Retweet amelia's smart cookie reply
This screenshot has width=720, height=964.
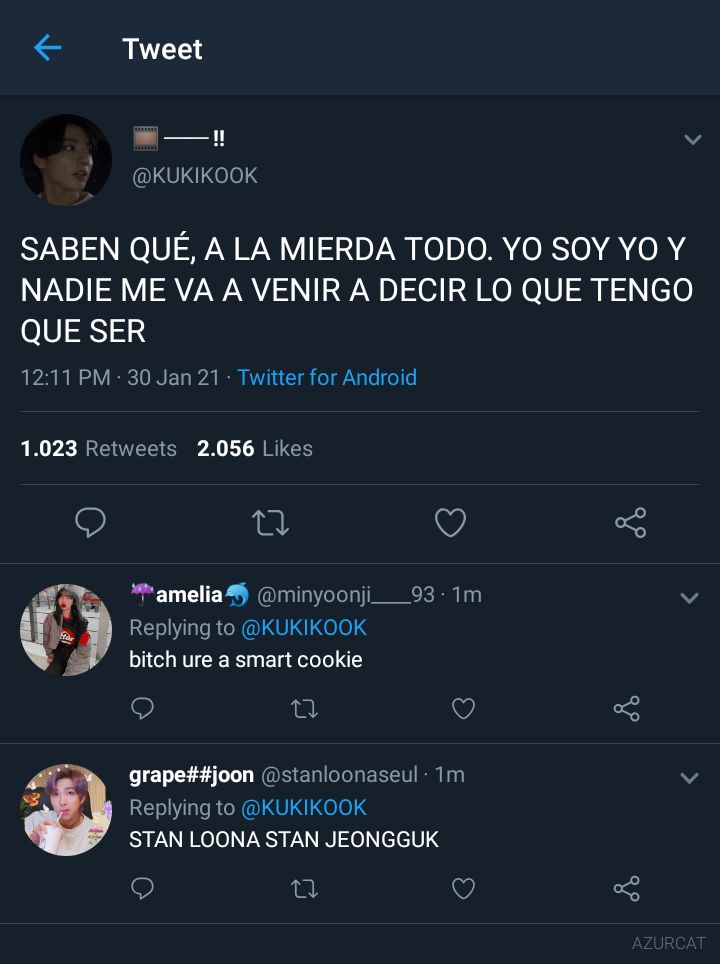304,708
